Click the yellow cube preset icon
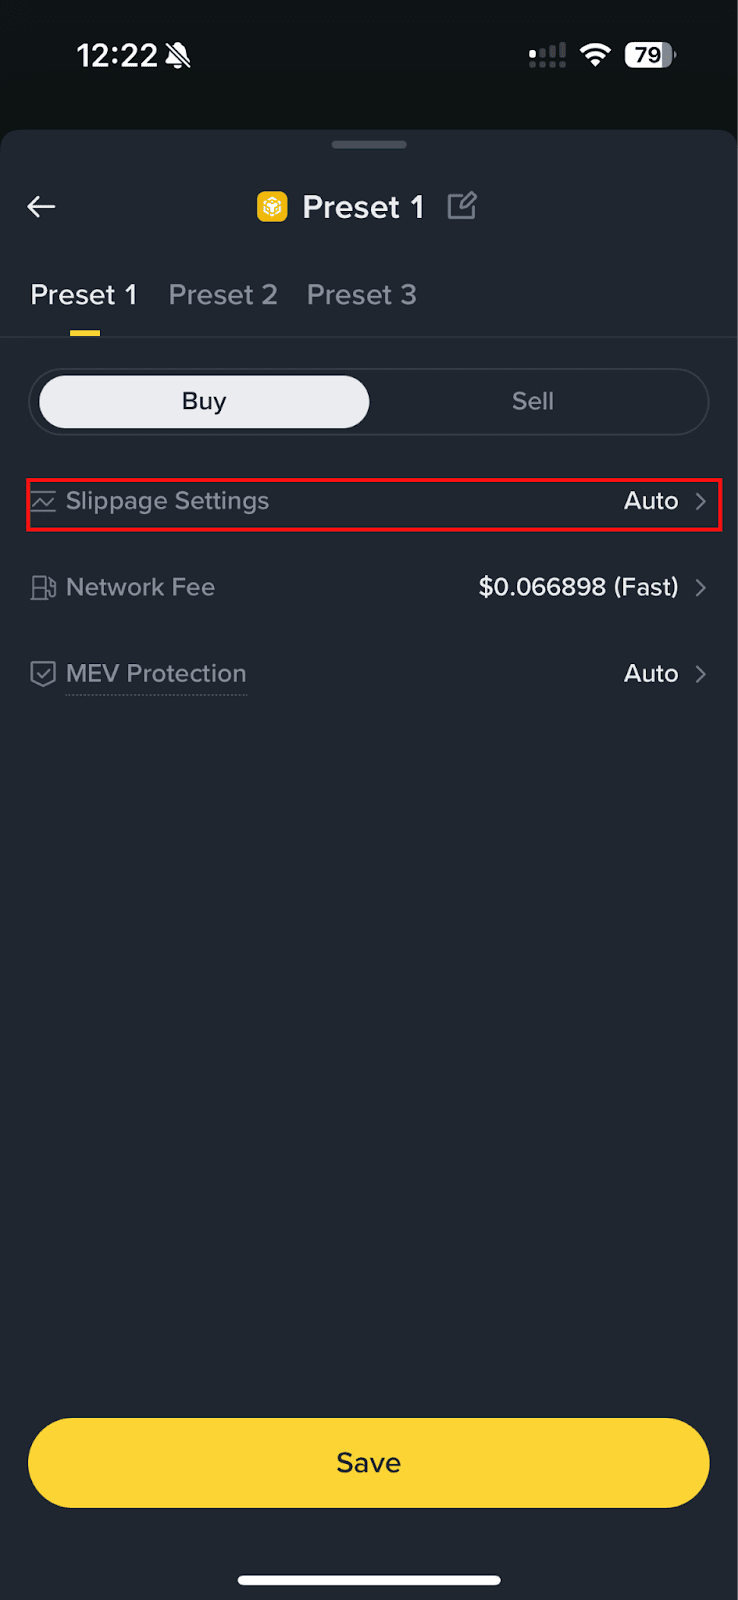738x1600 pixels. [271, 206]
